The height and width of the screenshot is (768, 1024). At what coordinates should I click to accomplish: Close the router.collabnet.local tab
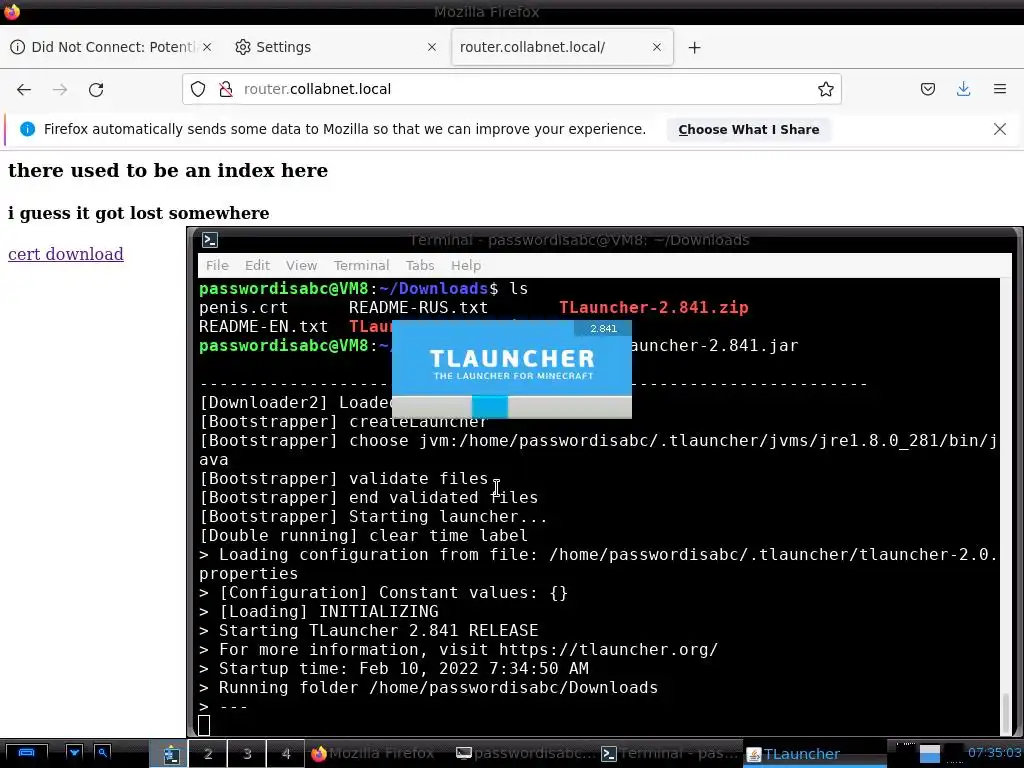click(657, 47)
